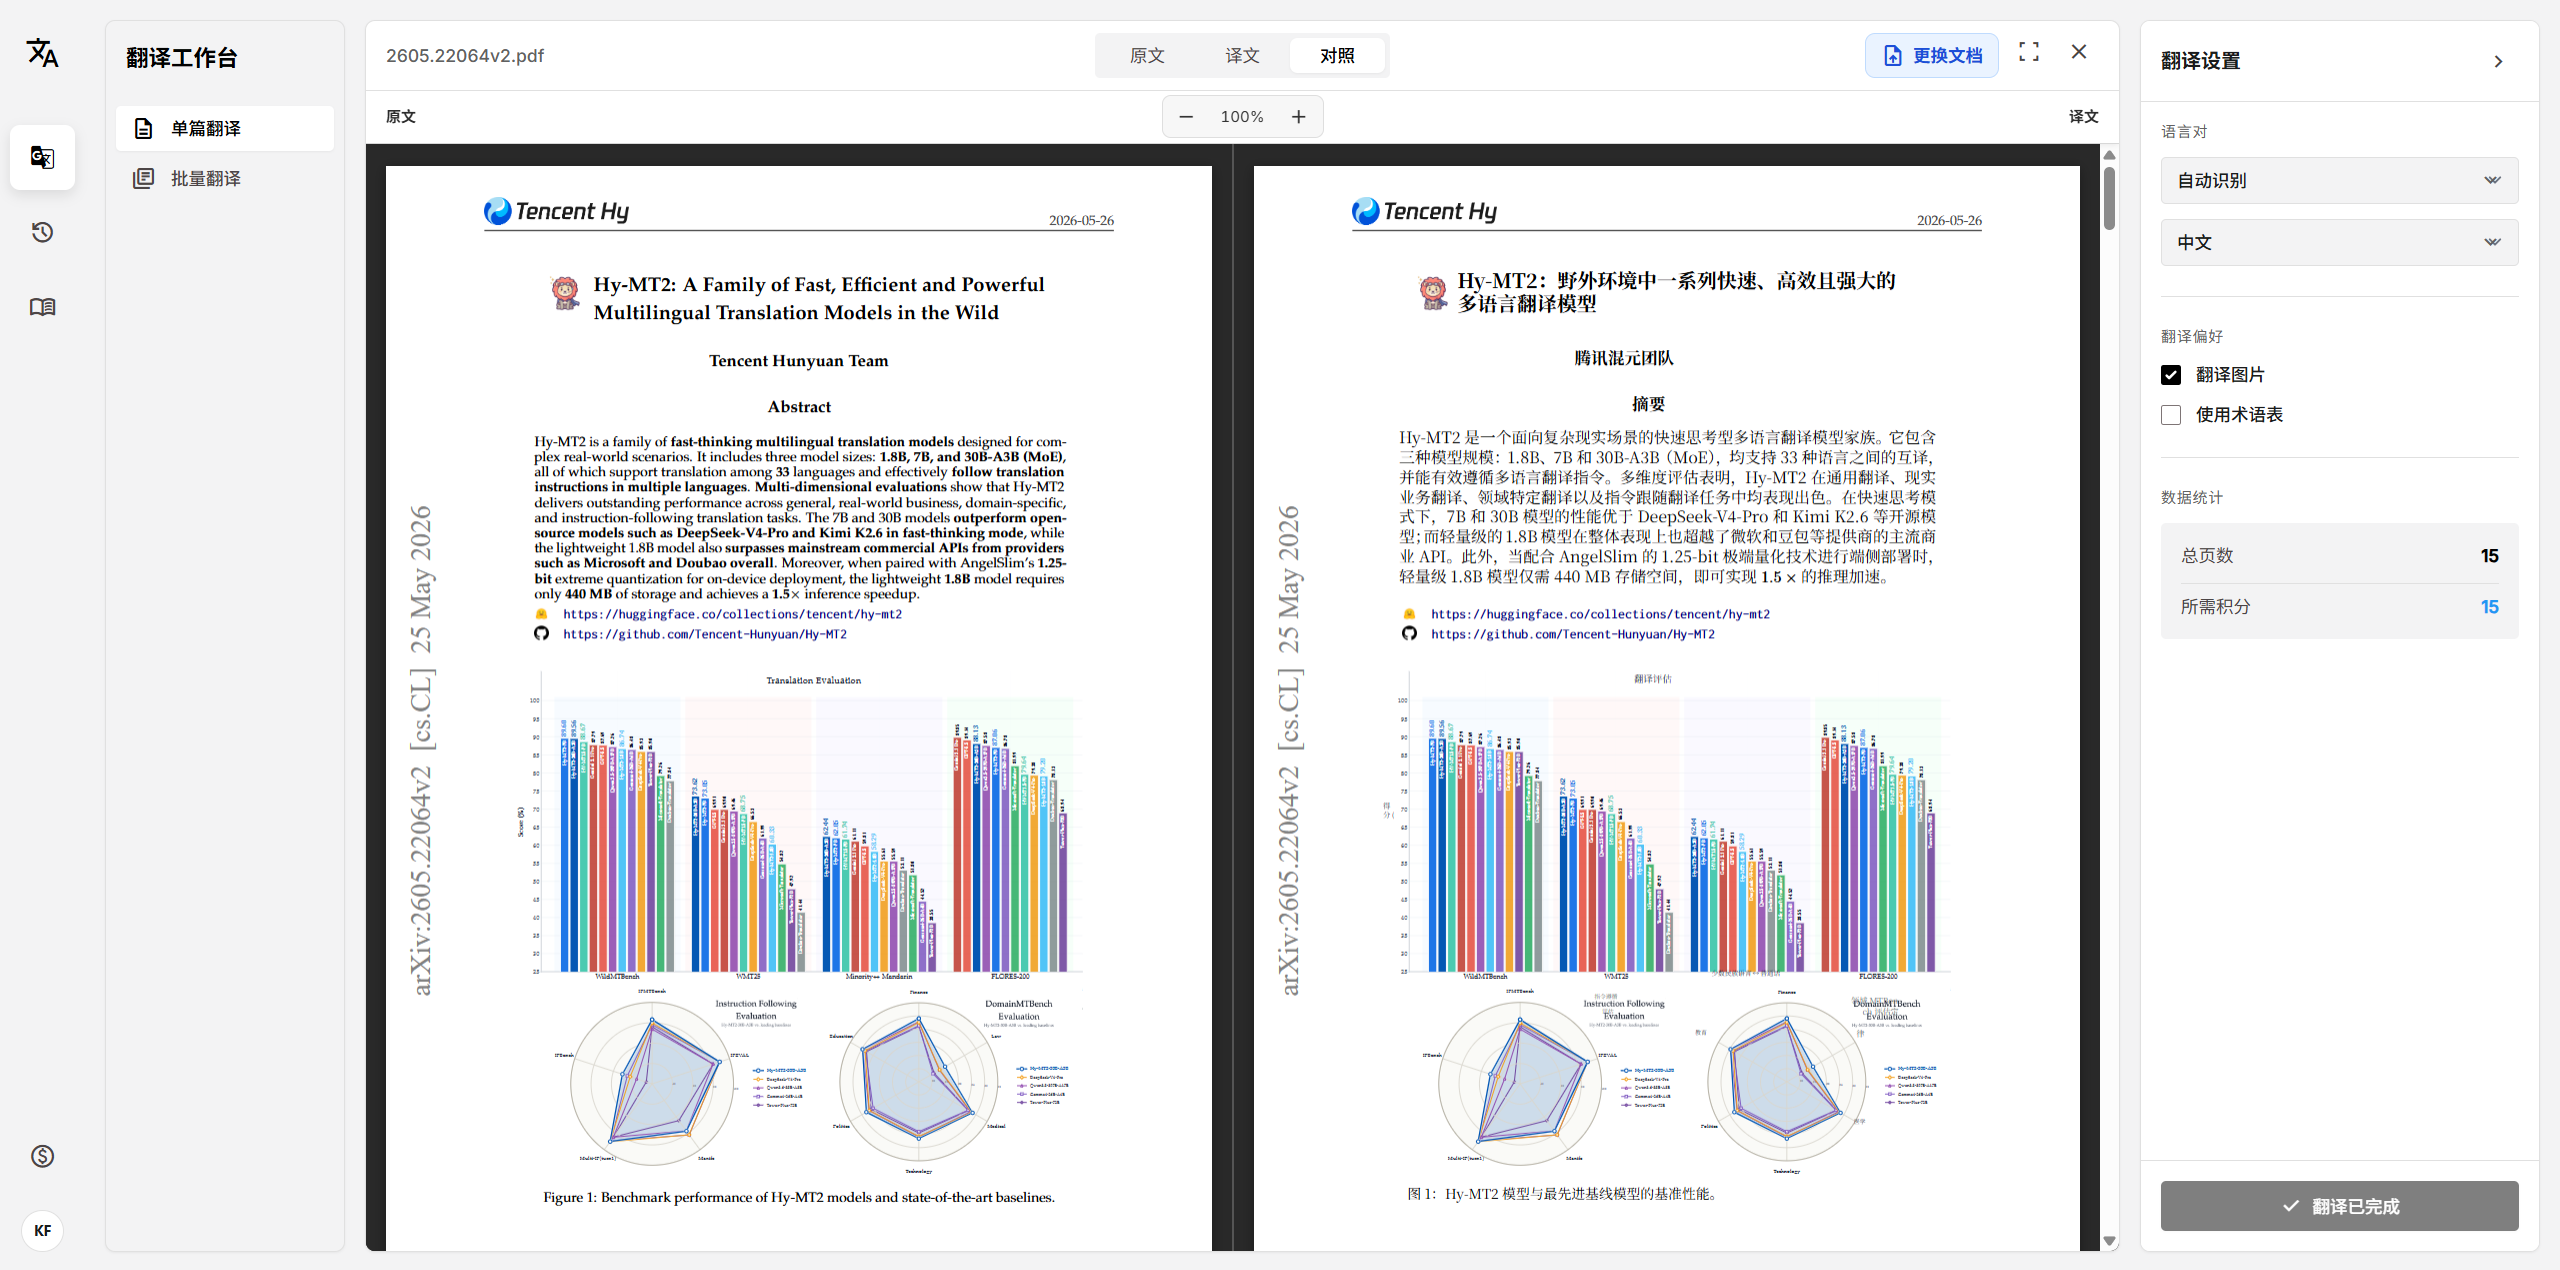This screenshot has width=2560, height=1270.
Task: Click the 更换文档 replace document button
Action: pyautogui.click(x=1931, y=55)
